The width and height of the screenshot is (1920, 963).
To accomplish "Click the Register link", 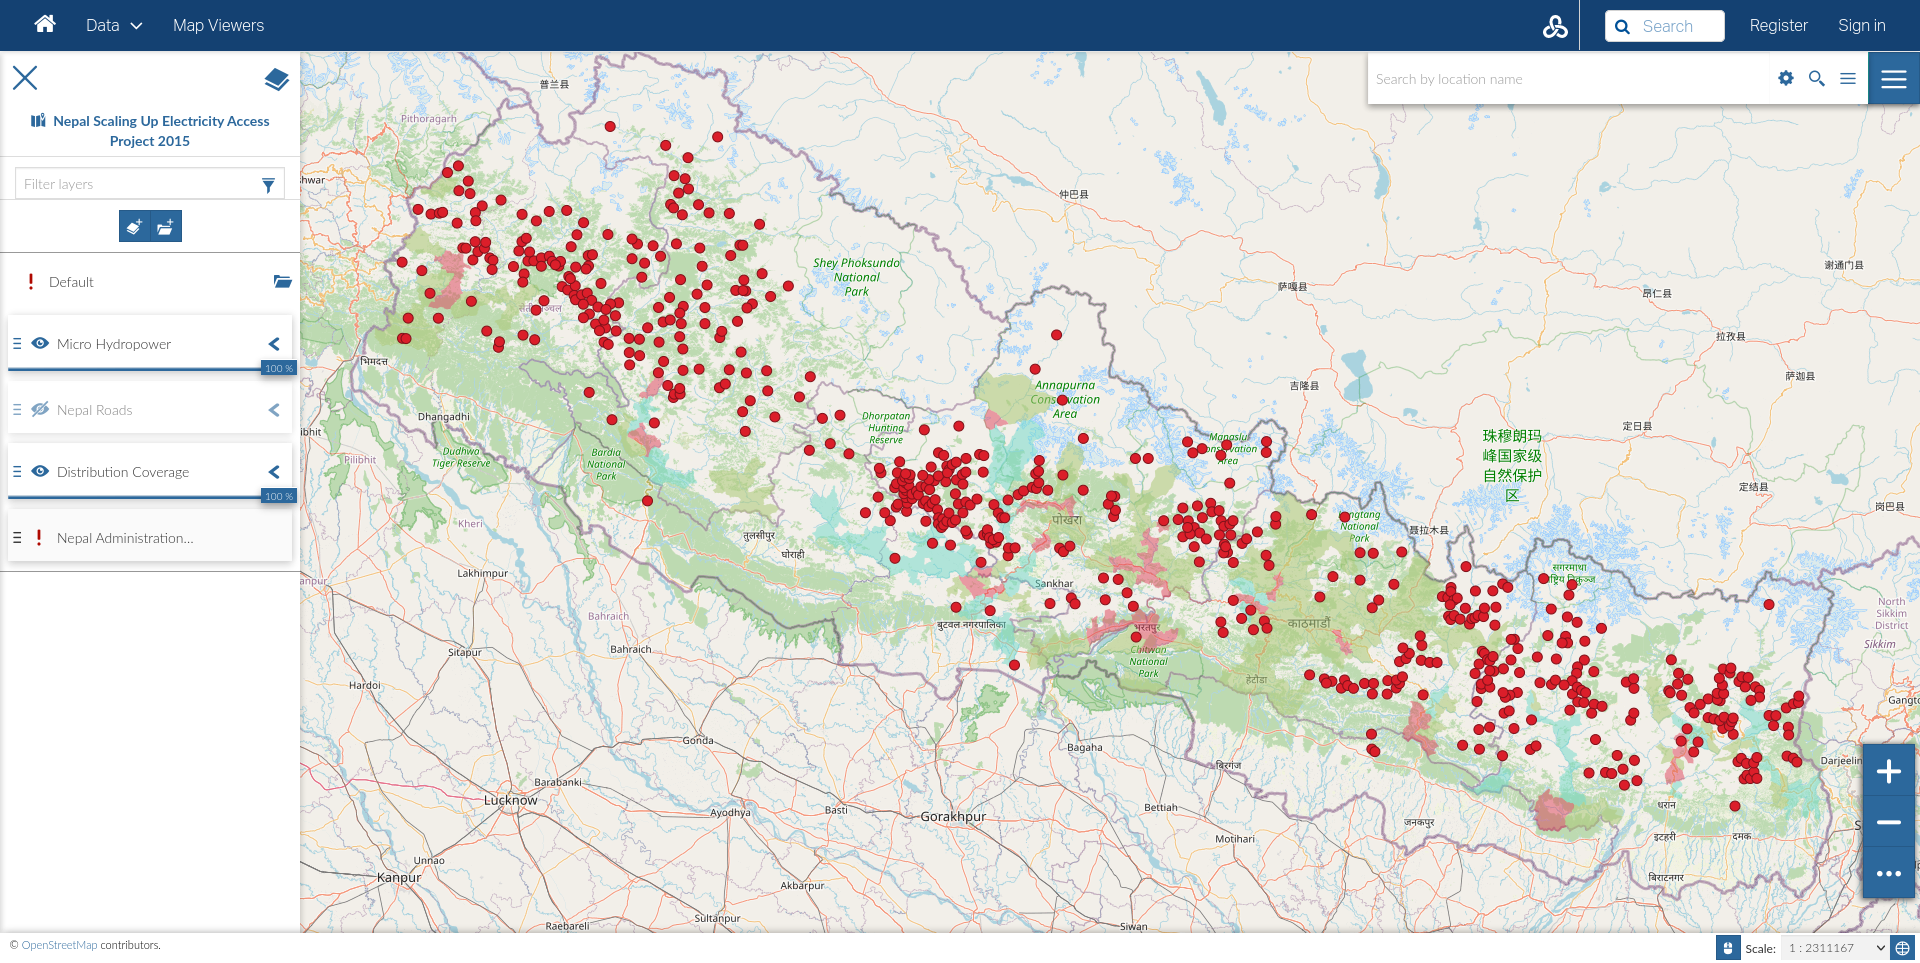I will [1778, 26].
